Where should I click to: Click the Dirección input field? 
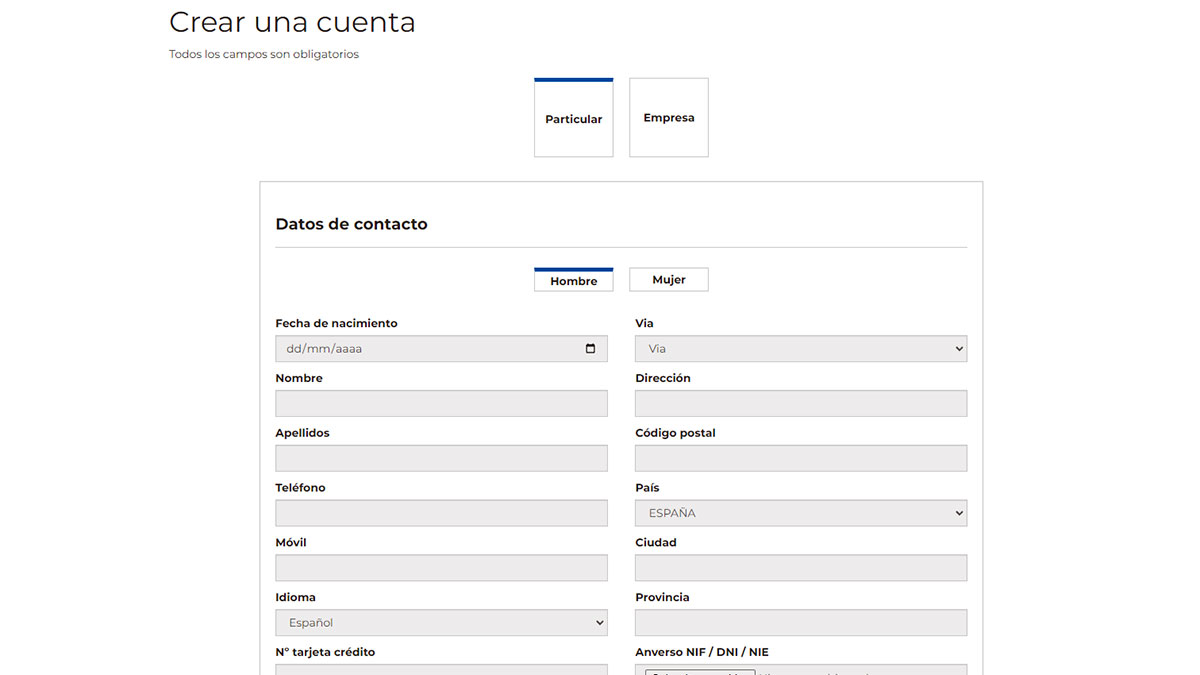(800, 403)
